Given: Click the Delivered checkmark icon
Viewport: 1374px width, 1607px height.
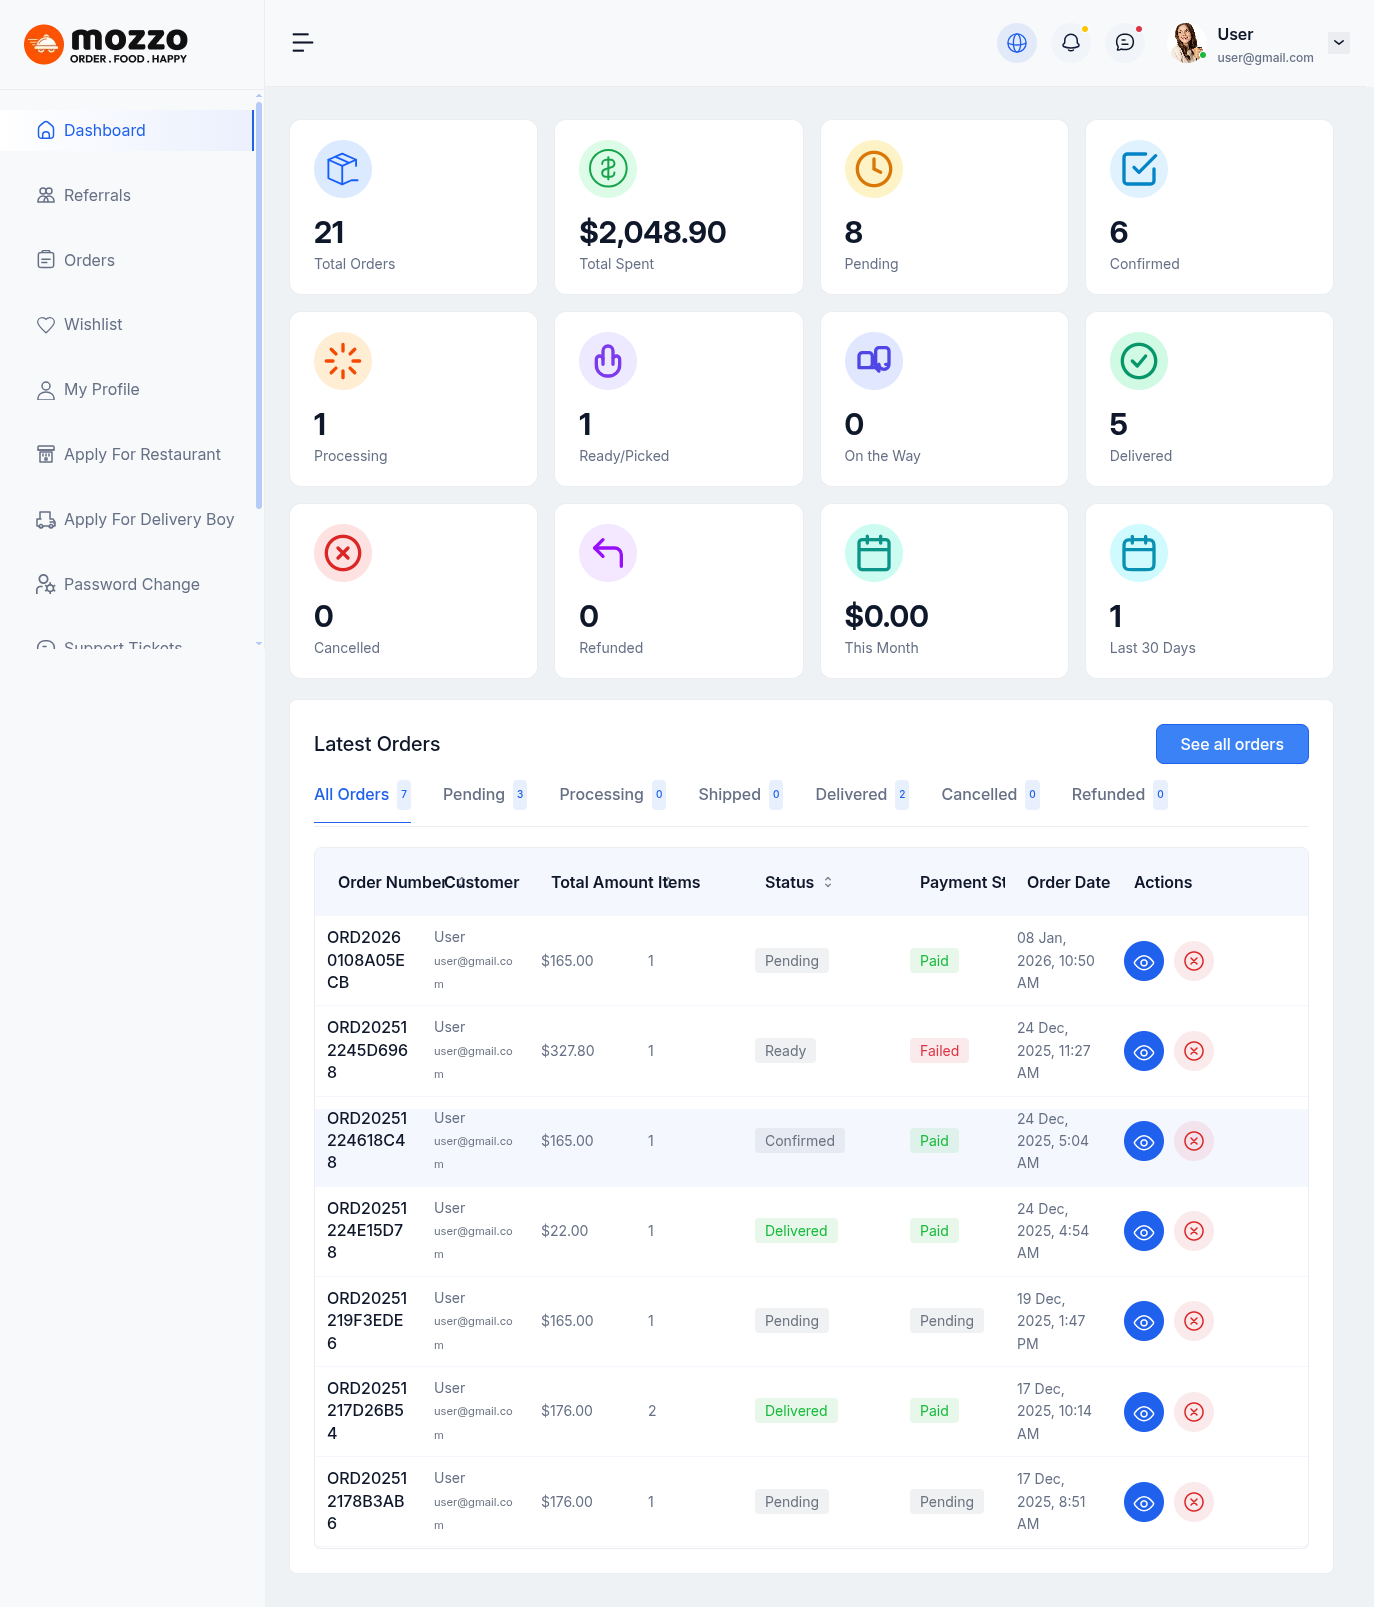Looking at the screenshot, I should click(x=1138, y=361).
